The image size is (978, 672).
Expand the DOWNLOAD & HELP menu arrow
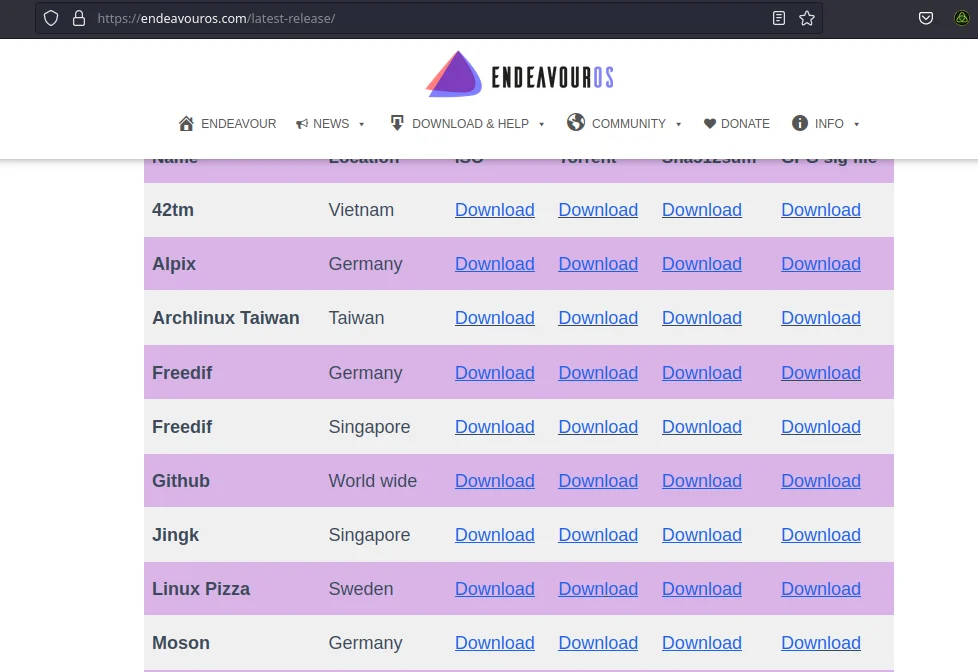pyautogui.click(x=541, y=124)
